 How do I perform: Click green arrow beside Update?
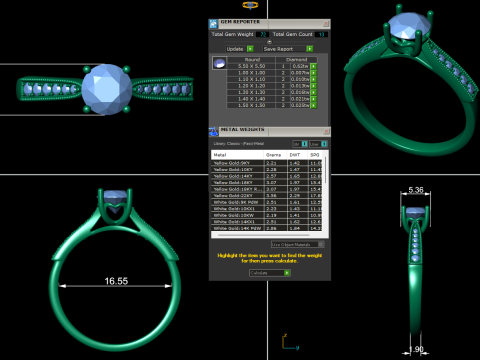point(250,49)
